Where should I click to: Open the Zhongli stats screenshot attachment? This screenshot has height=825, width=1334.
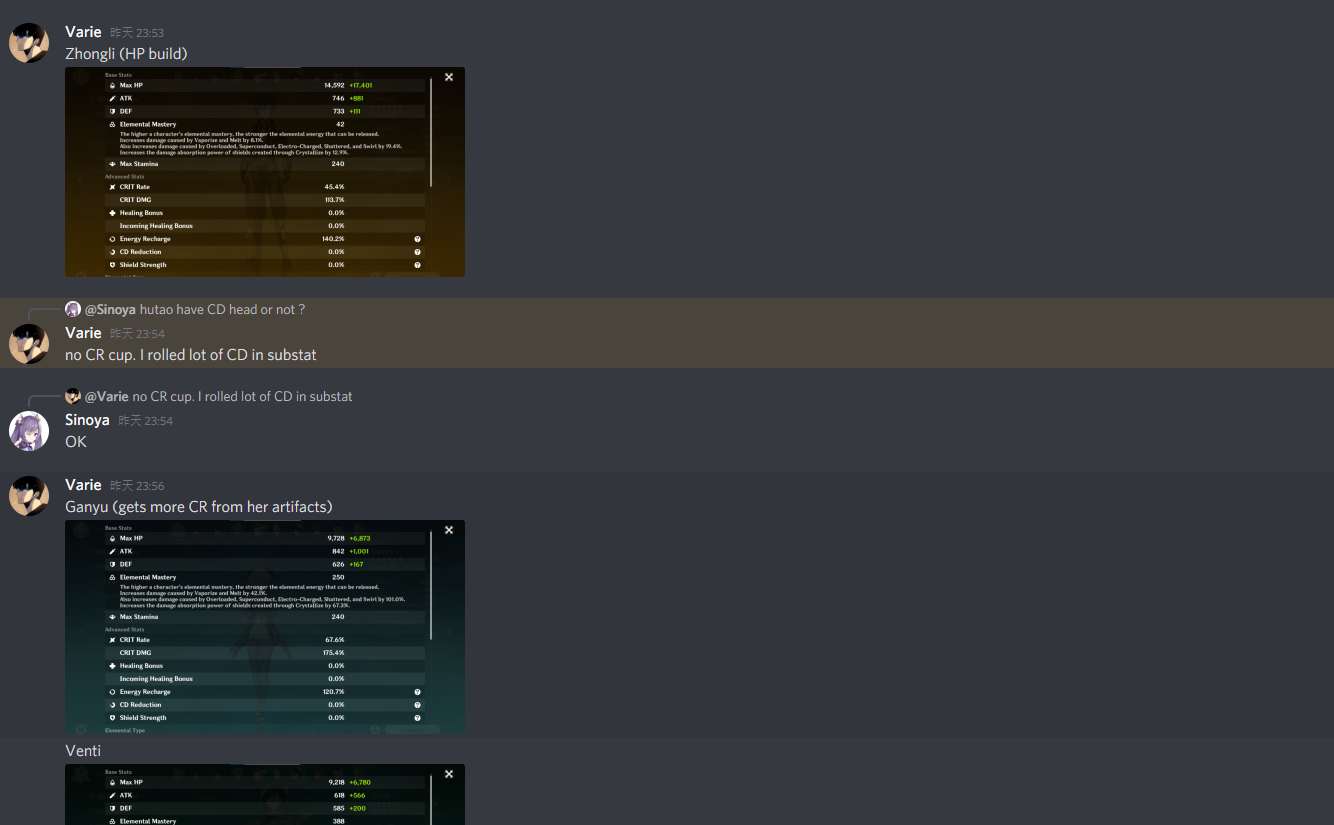(265, 172)
